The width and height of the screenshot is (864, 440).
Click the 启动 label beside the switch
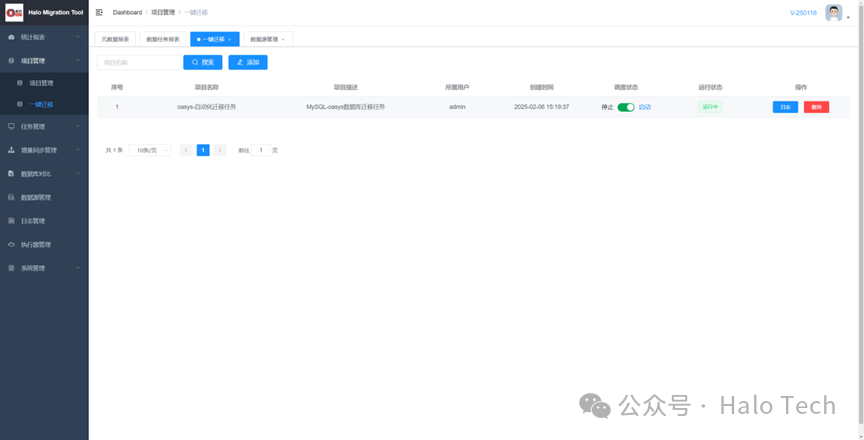click(x=645, y=107)
